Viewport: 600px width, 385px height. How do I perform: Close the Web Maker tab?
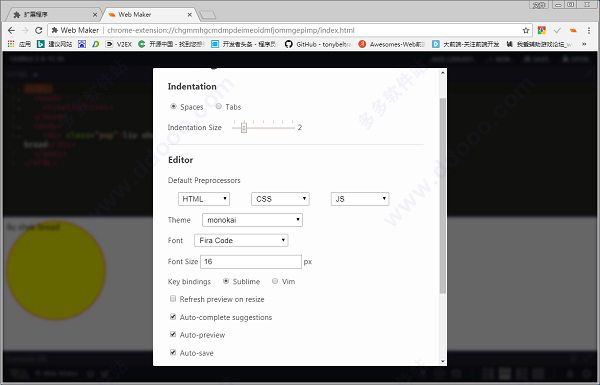189,15
